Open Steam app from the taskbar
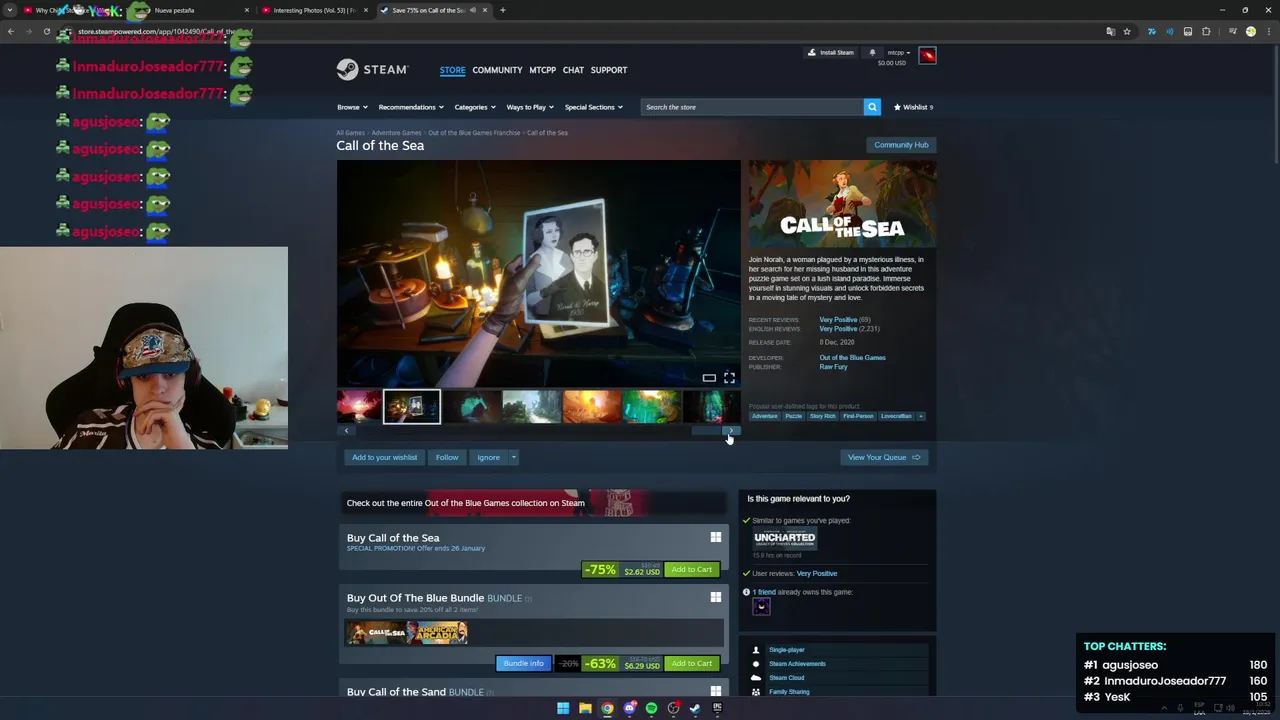The width and height of the screenshot is (1280, 720). pos(695,708)
